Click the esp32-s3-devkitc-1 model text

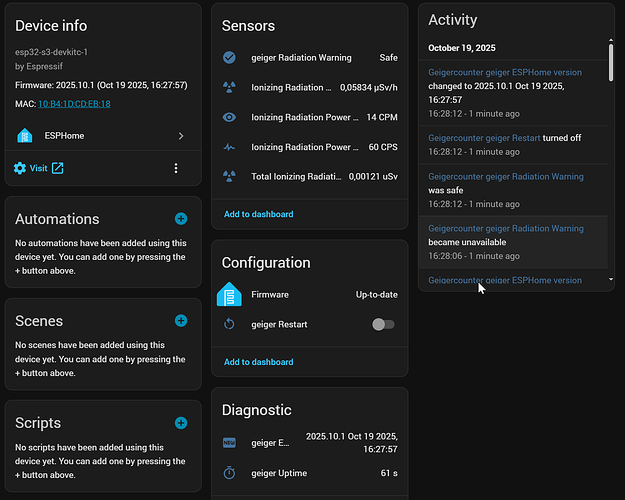tap(51, 52)
